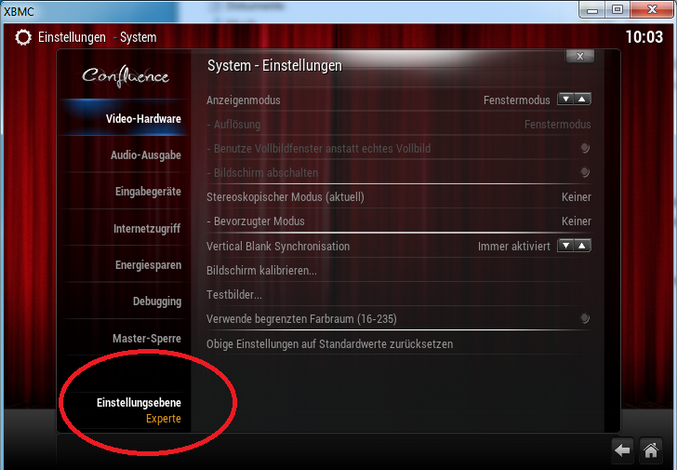Select the Video-Hardware category
Image resolution: width=677 pixels, height=470 pixels.
click(124, 118)
